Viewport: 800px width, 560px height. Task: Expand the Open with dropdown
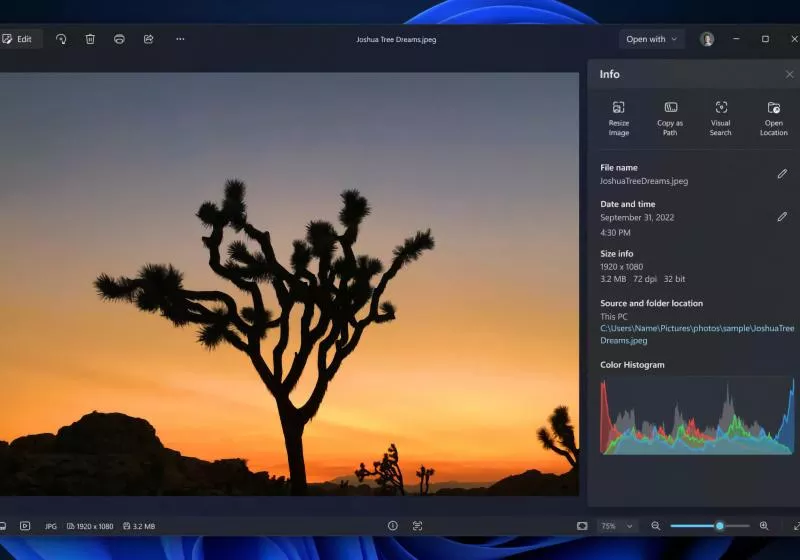[x=652, y=39]
